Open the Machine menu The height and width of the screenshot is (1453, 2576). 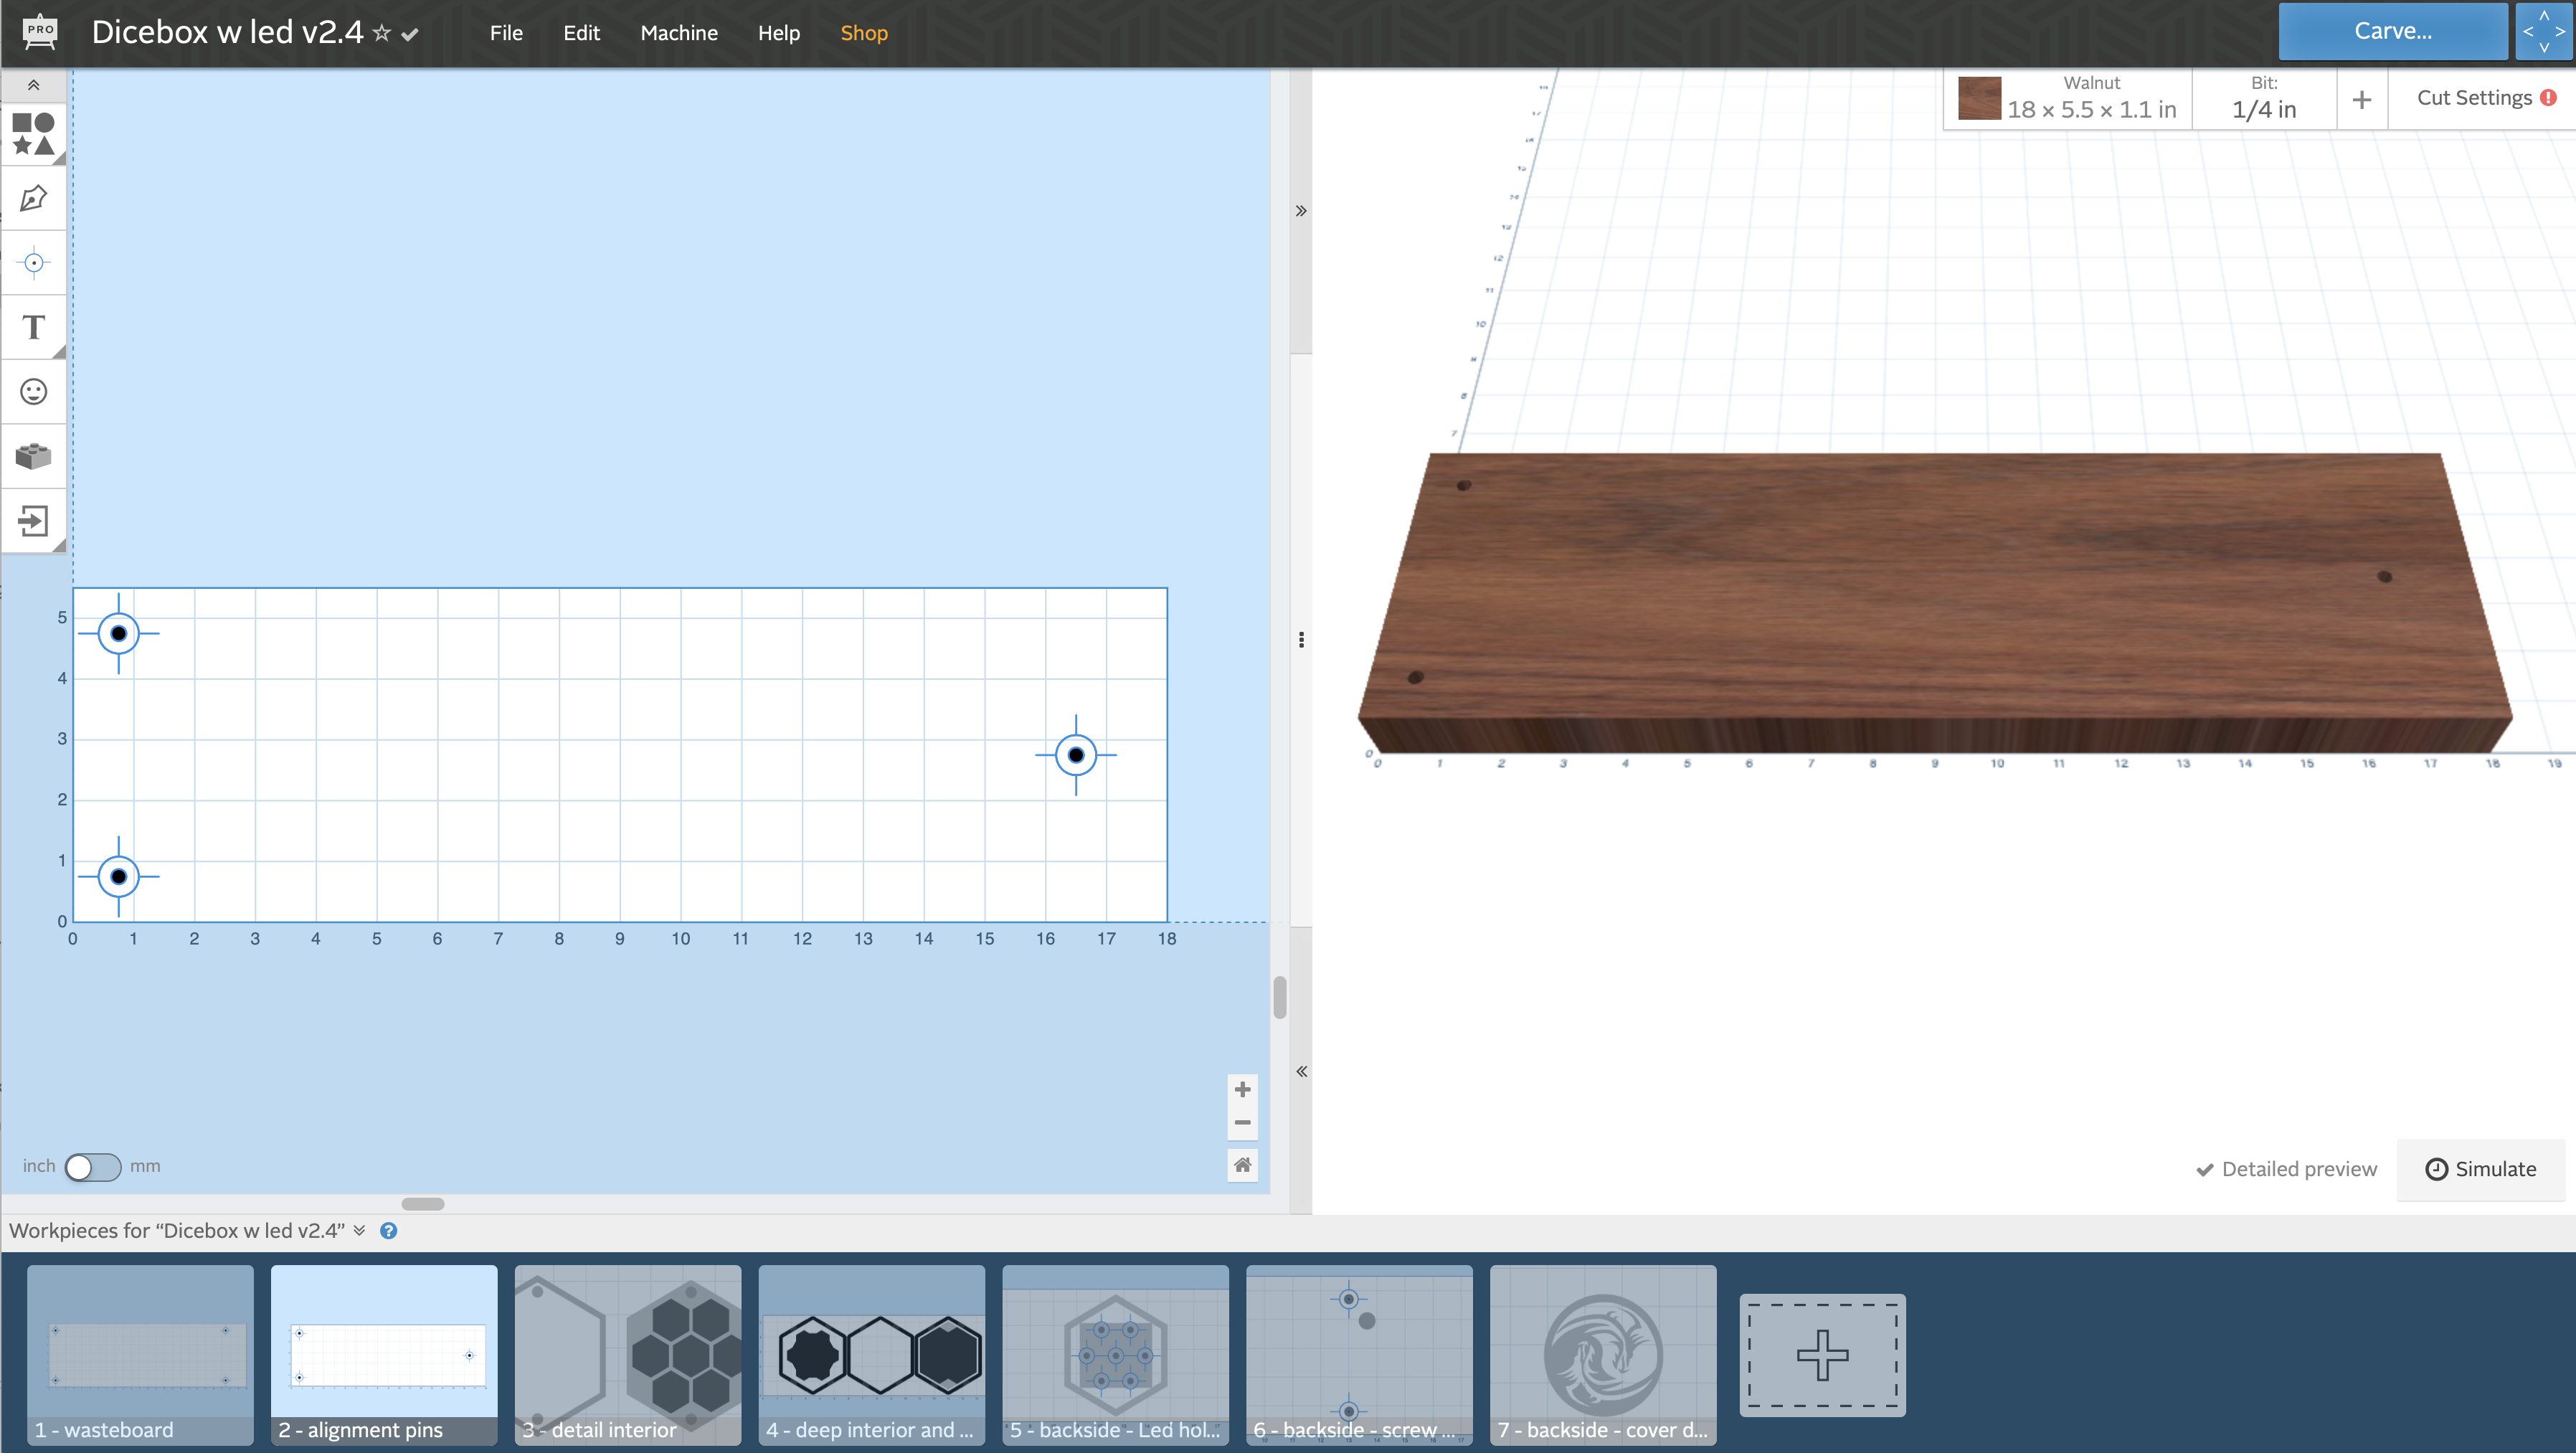[x=678, y=33]
